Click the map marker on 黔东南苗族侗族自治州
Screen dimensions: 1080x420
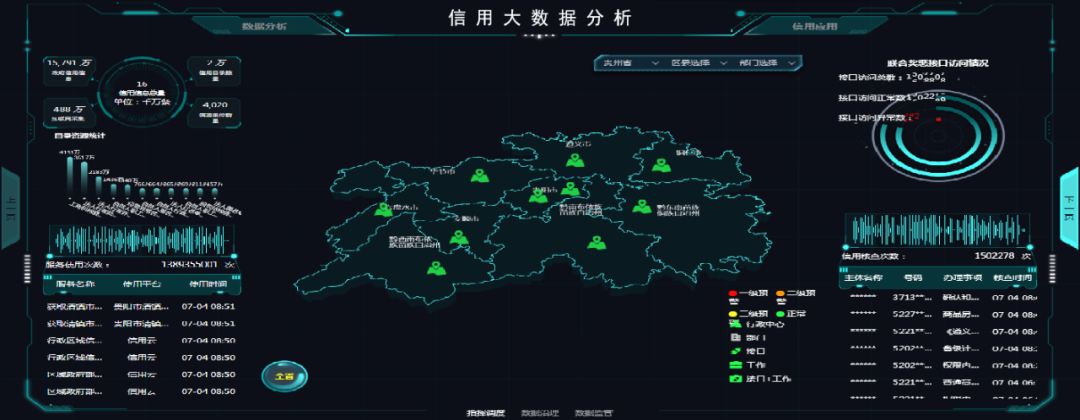click(x=641, y=206)
